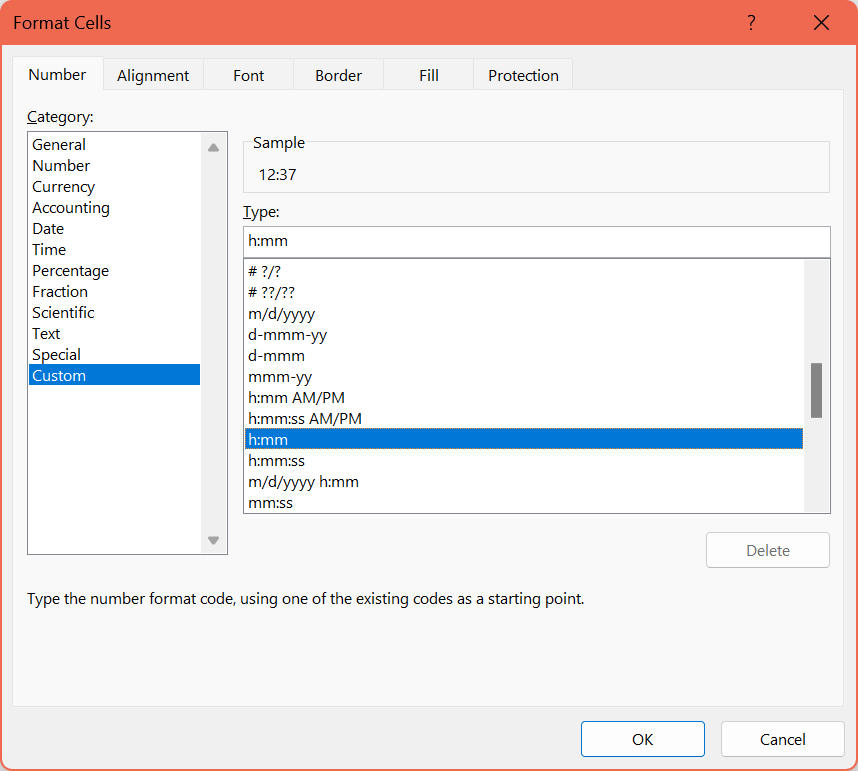
Task: Click inside the Type input field
Action: point(536,242)
